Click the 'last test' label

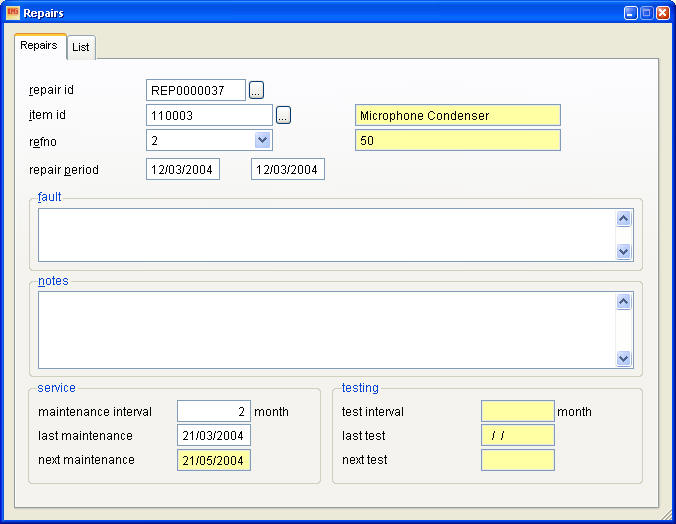363,436
